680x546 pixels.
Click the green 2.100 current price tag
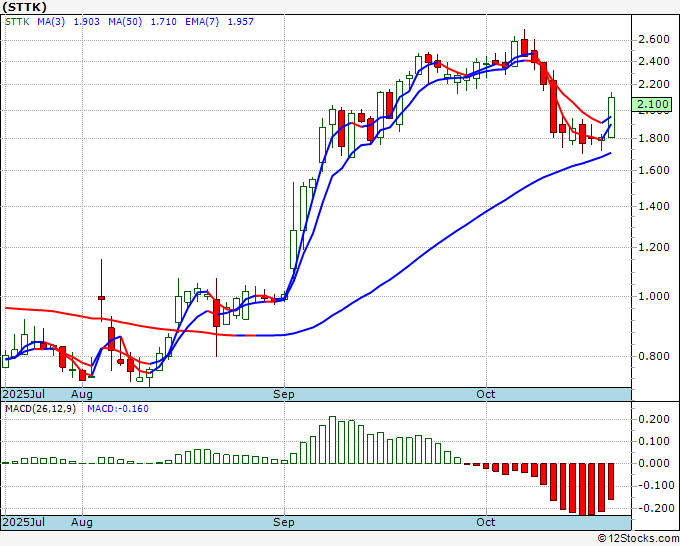tap(651, 105)
